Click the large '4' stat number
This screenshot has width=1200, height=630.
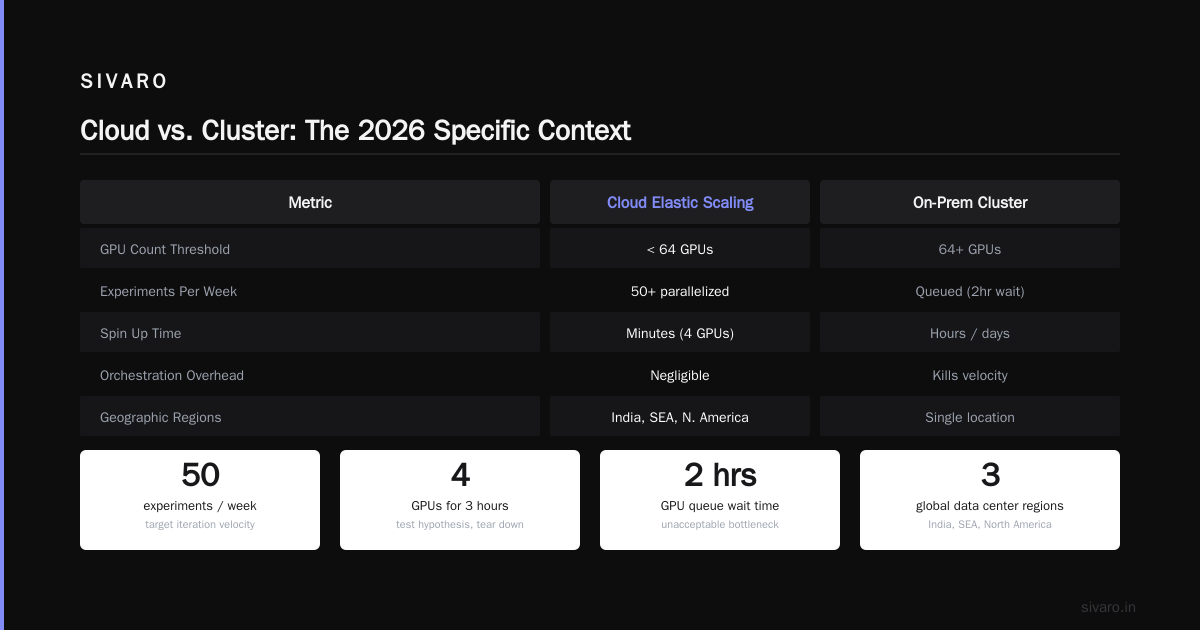click(460, 475)
